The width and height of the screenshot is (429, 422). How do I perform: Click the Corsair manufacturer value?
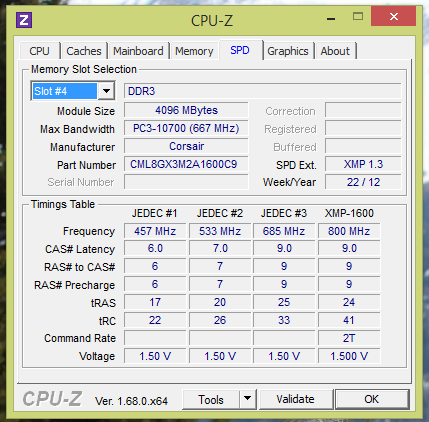point(186,146)
